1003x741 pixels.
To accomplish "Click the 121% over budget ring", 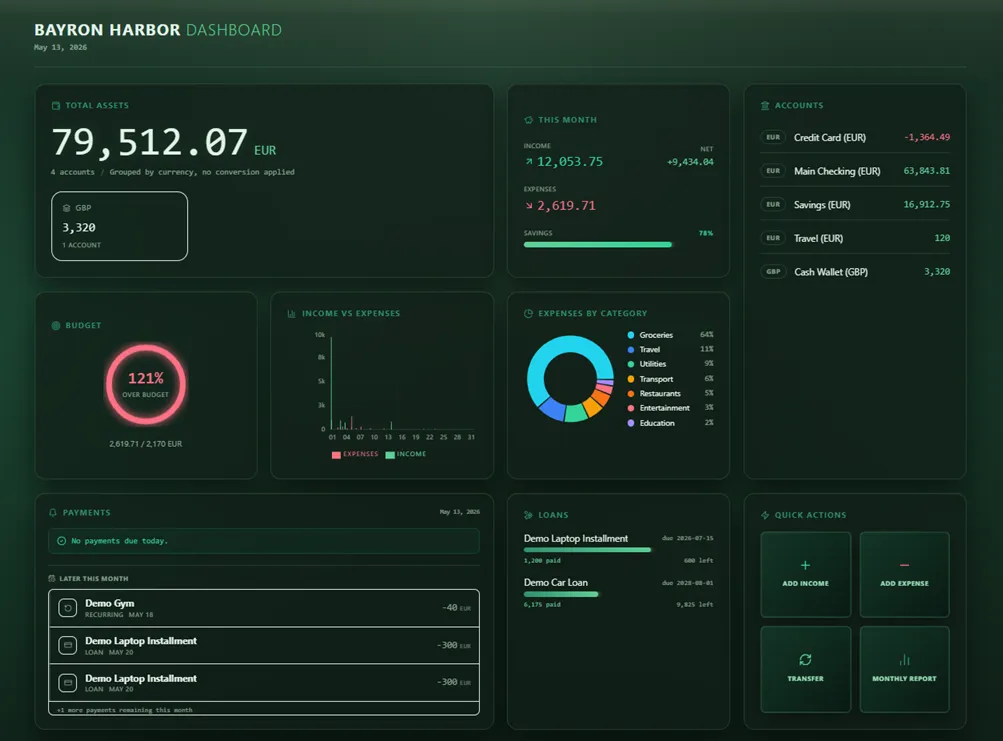I will pos(146,385).
